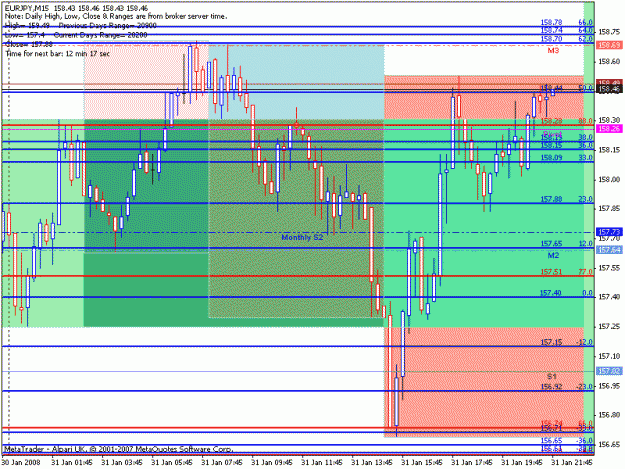Image resolution: width=625 pixels, height=469 pixels.
Task: Click the '31 Jan 21:45' time axis label
Action: (x=572, y=462)
